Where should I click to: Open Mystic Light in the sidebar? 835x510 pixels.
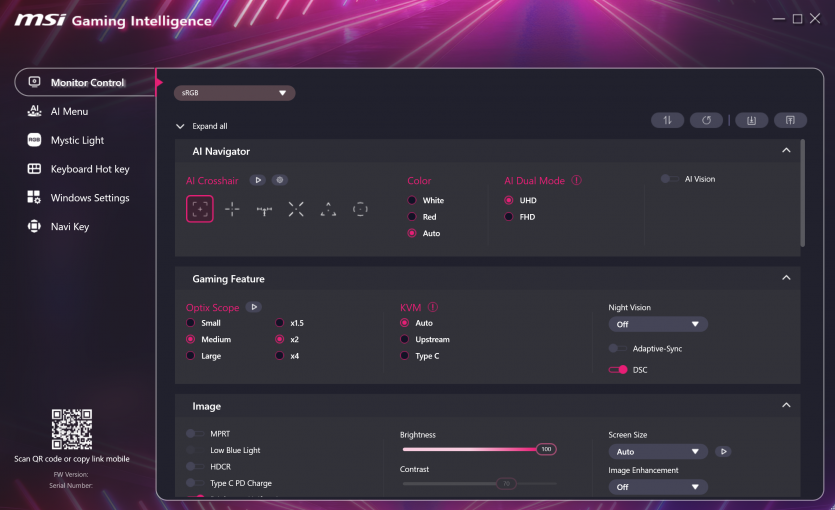pos(77,141)
